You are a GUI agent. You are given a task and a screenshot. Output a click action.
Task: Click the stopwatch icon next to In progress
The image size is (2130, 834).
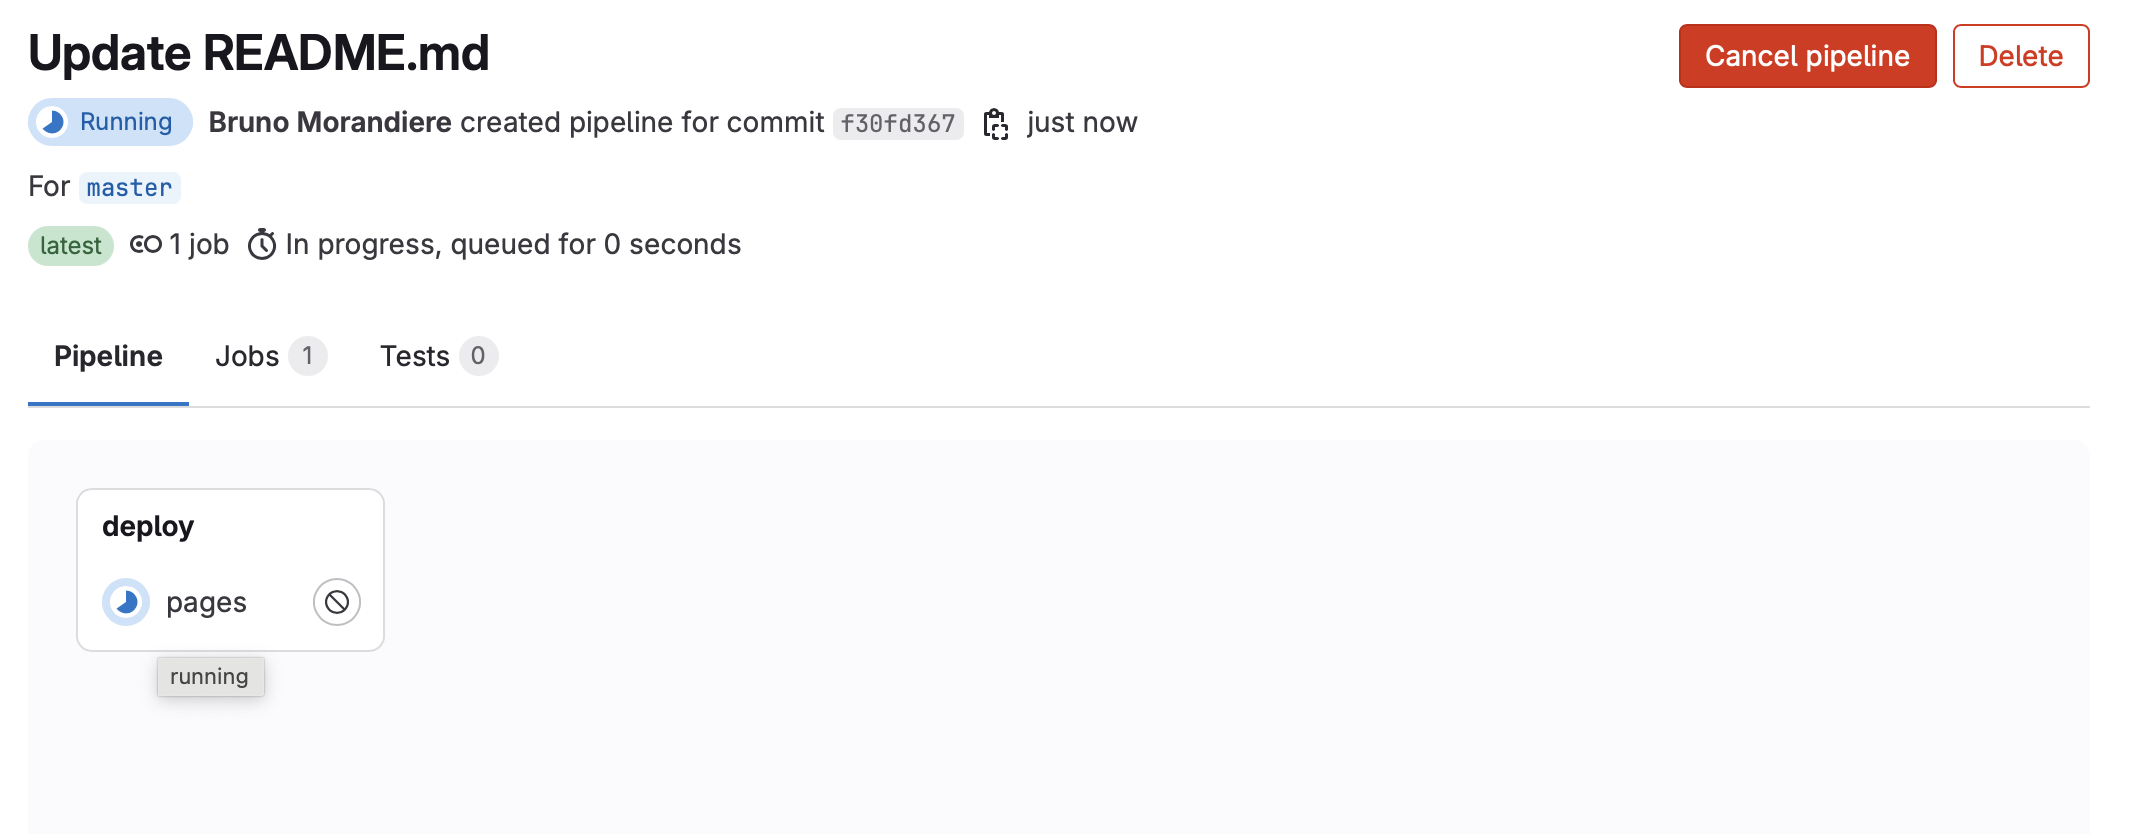(262, 245)
